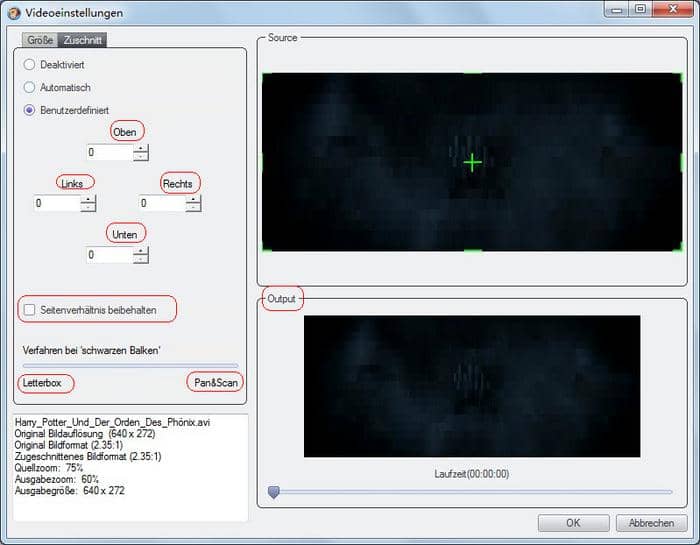Switch to the Größe tab

coord(40,40)
